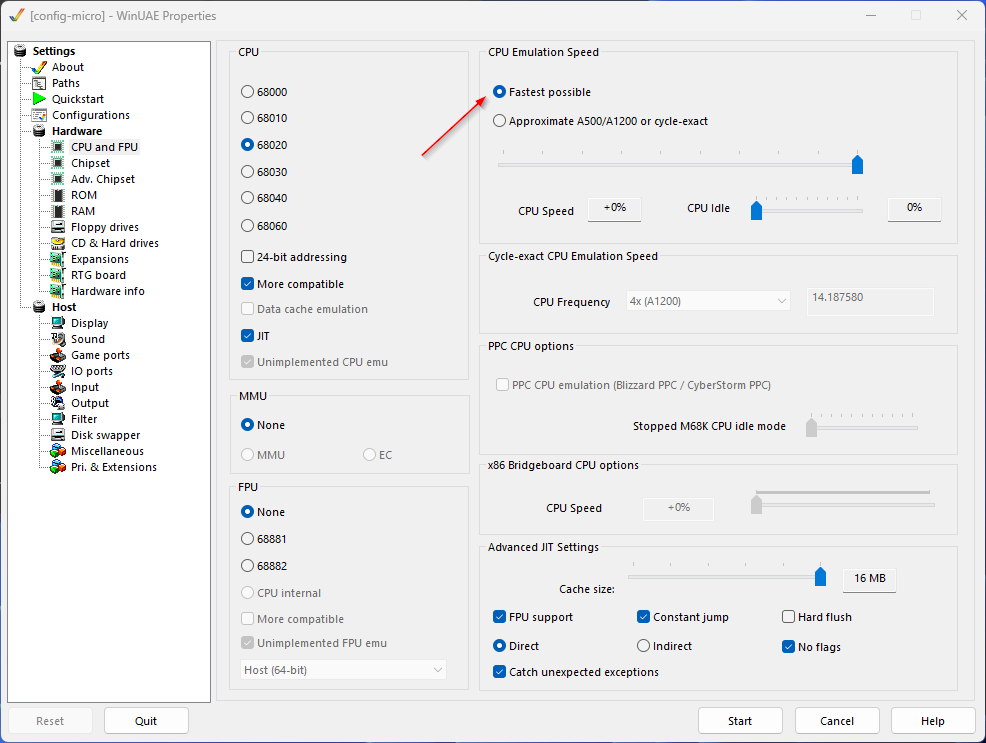This screenshot has width=986, height=743.
Task: Click the Quit button
Action: [x=146, y=721]
